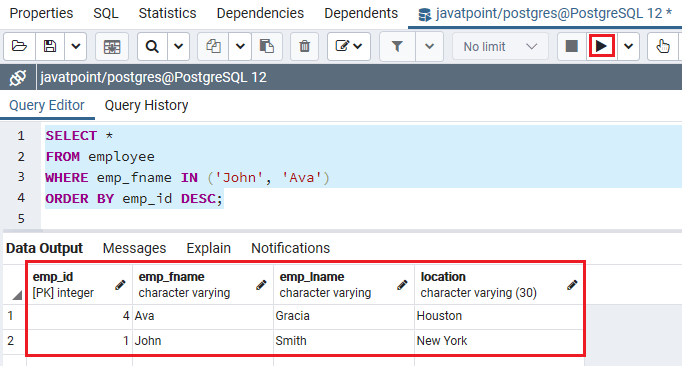The height and width of the screenshot is (366, 682).
Task: Click the emp_fname column header
Action: pos(203,285)
